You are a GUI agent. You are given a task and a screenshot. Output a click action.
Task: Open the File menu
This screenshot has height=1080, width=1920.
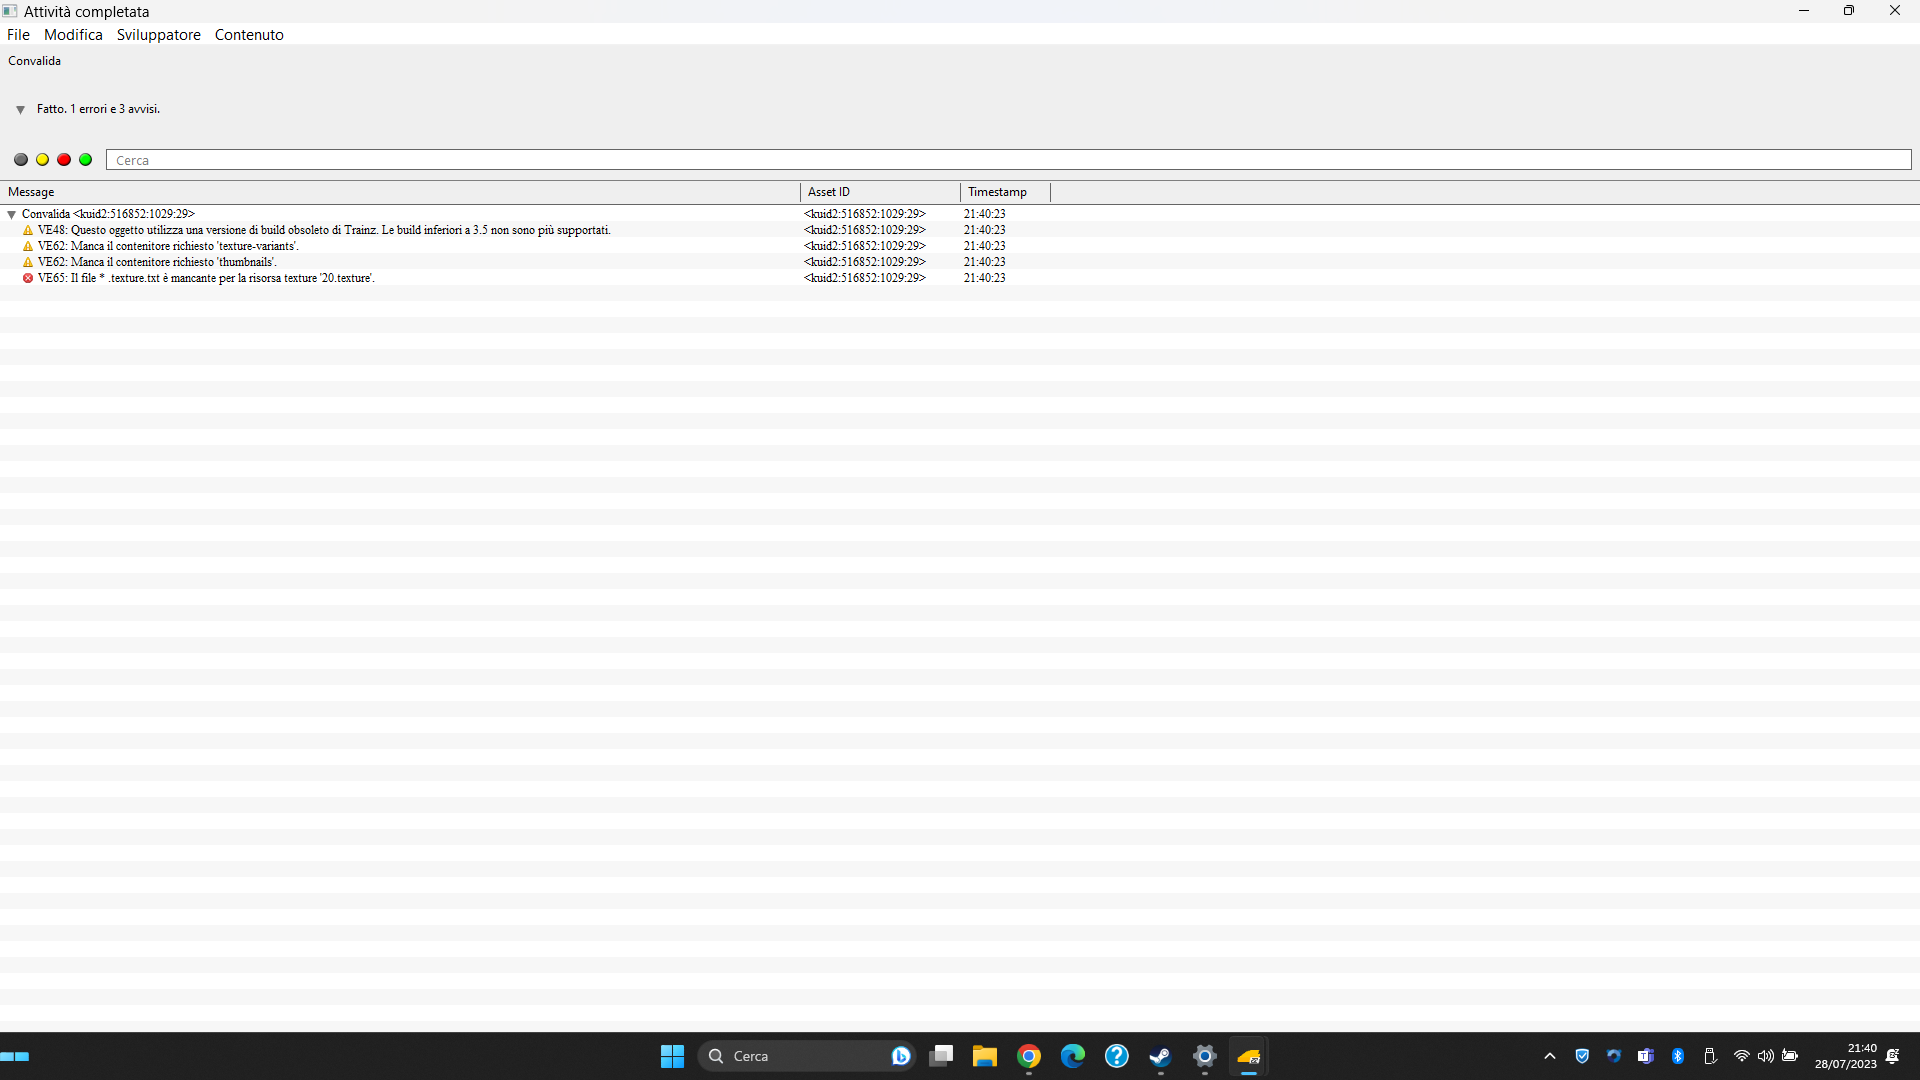point(18,35)
